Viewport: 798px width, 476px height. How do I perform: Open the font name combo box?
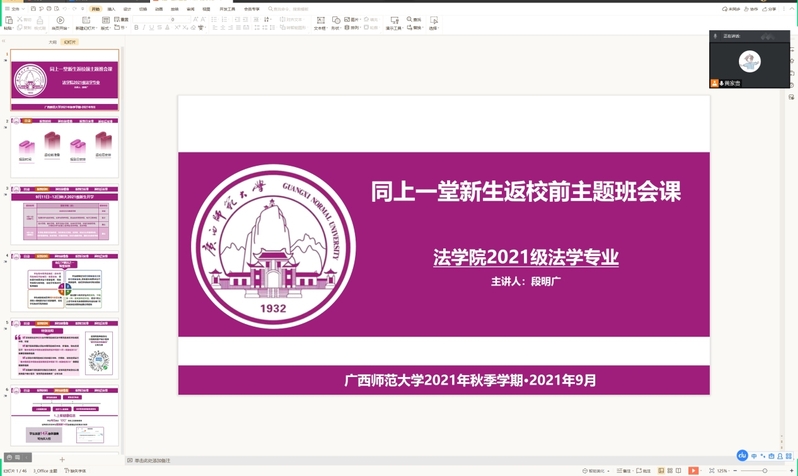(x=151, y=19)
